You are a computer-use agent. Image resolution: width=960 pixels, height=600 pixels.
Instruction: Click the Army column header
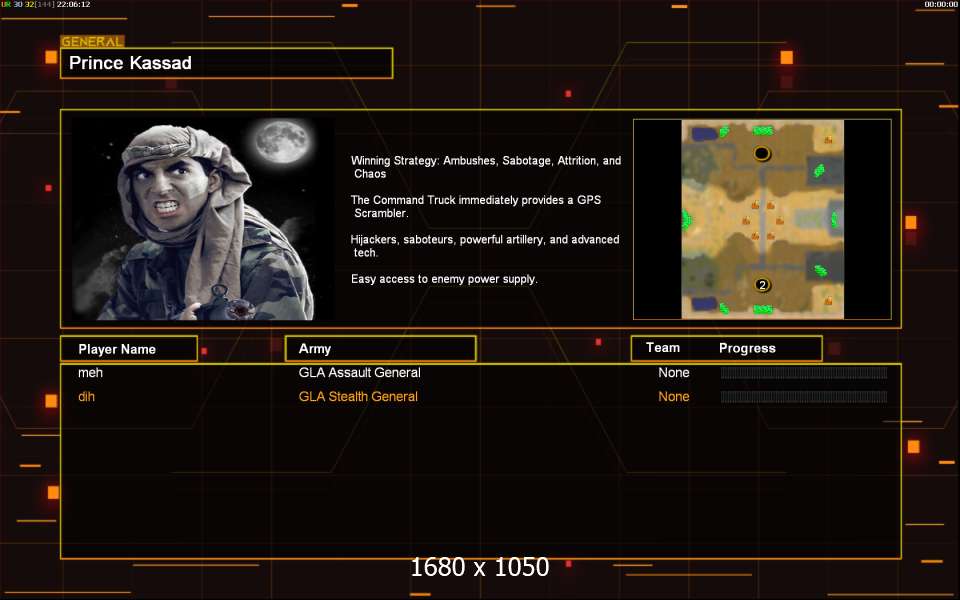380,348
